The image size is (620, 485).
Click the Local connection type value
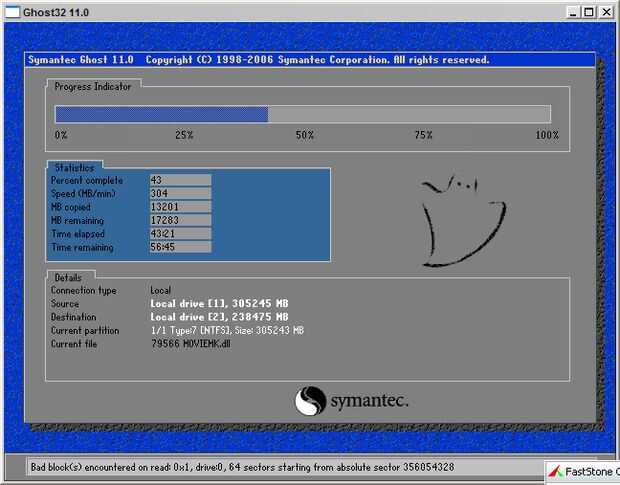click(161, 291)
